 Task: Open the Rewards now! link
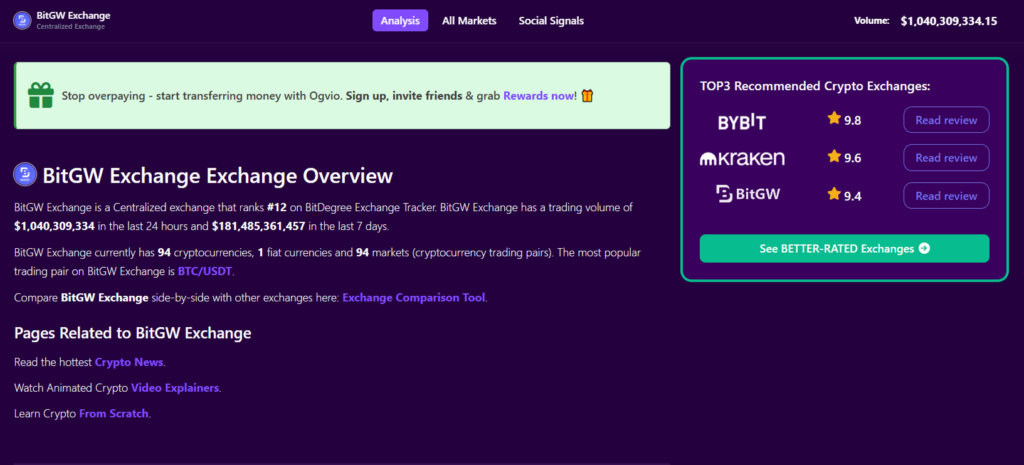tap(539, 96)
